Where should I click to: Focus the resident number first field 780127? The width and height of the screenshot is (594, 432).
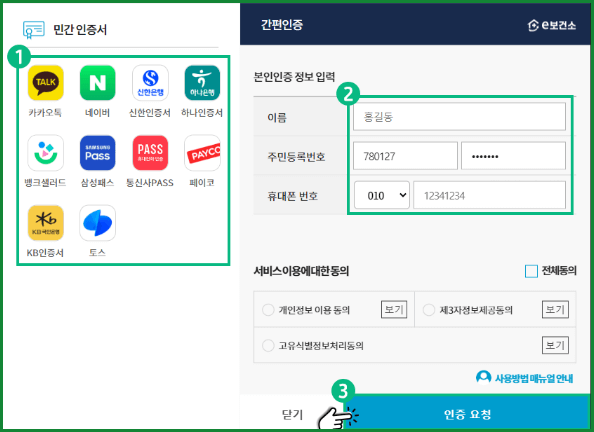pos(405,156)
